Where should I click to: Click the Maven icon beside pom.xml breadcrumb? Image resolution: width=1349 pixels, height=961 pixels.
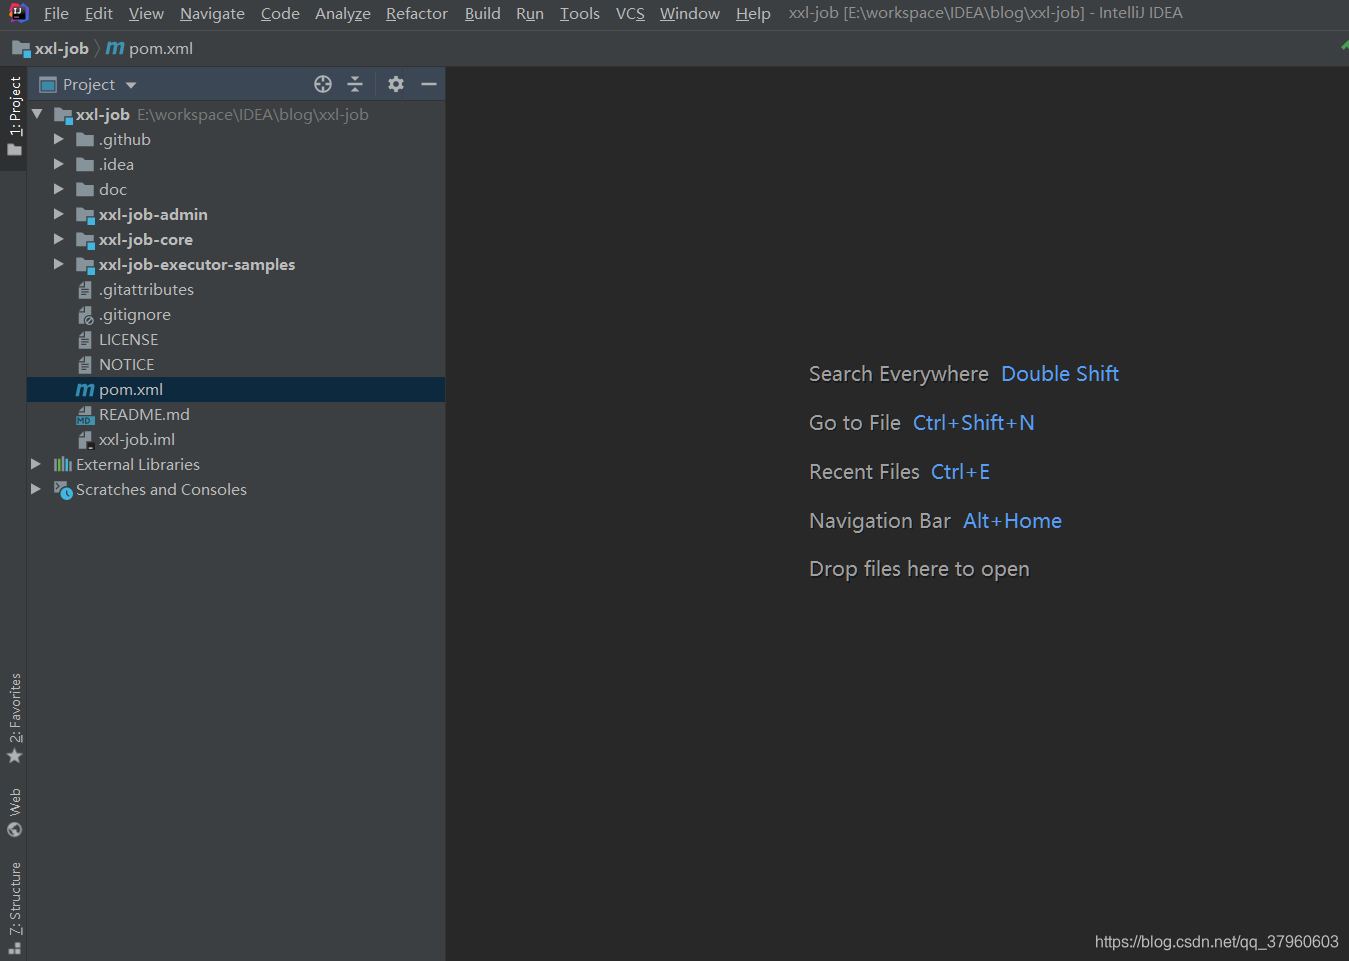(x=115, y=48)
